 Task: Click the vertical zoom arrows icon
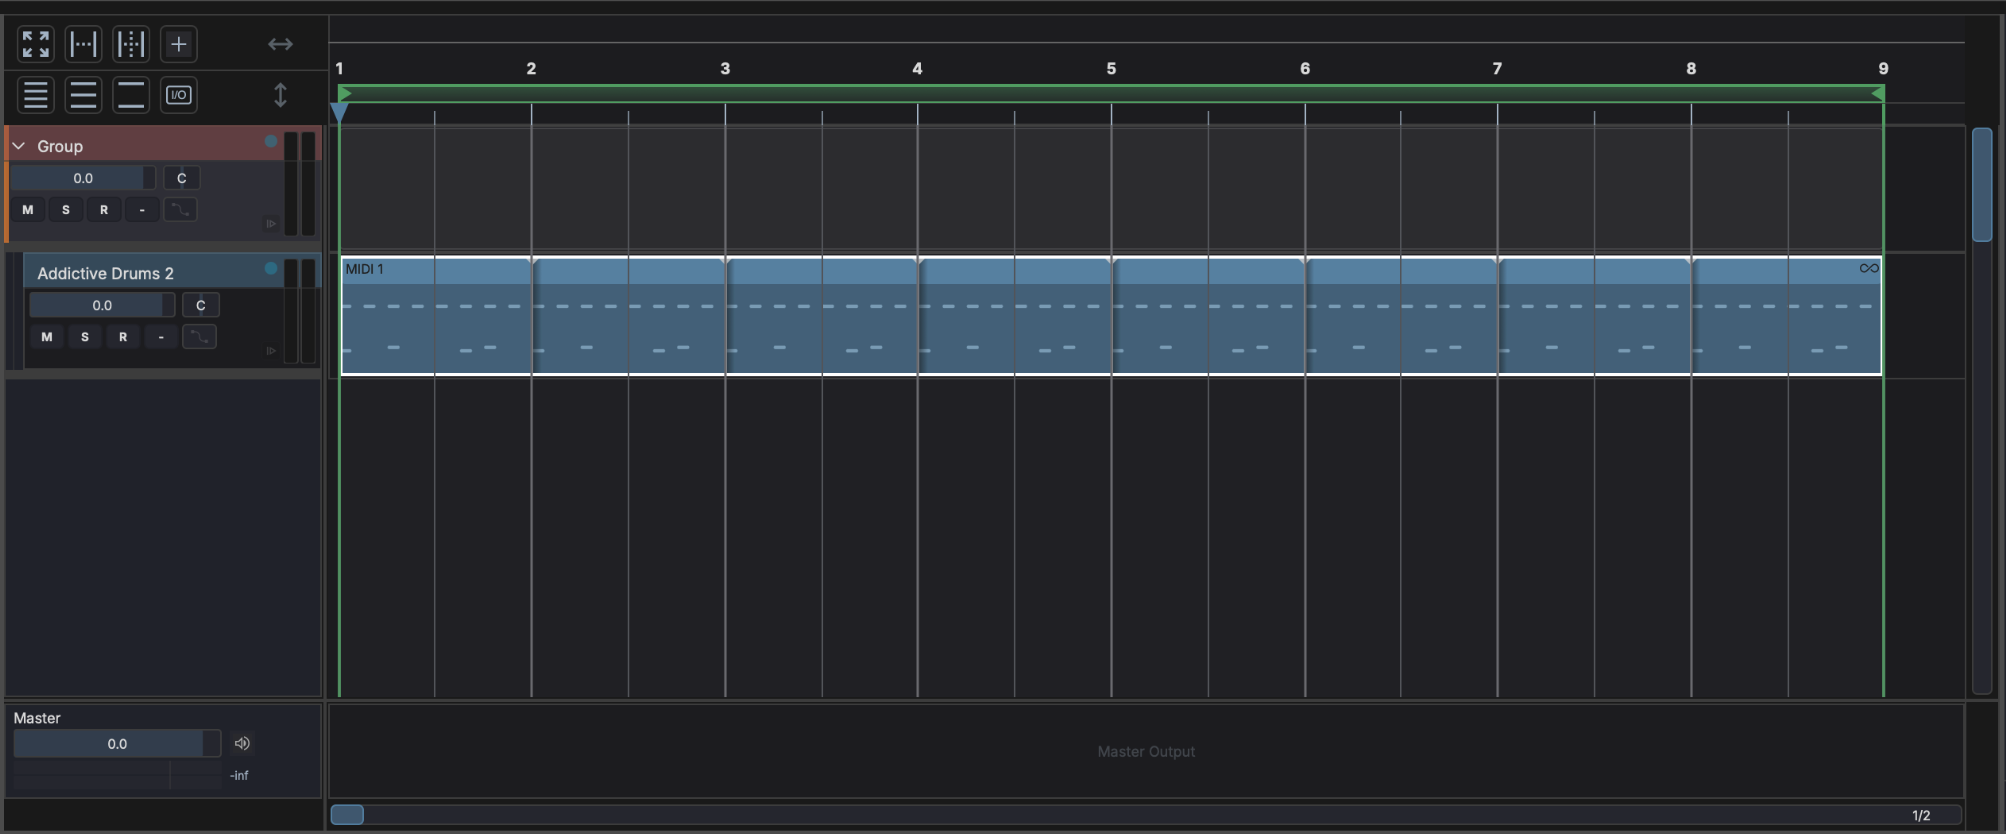(x=280, y=95)
